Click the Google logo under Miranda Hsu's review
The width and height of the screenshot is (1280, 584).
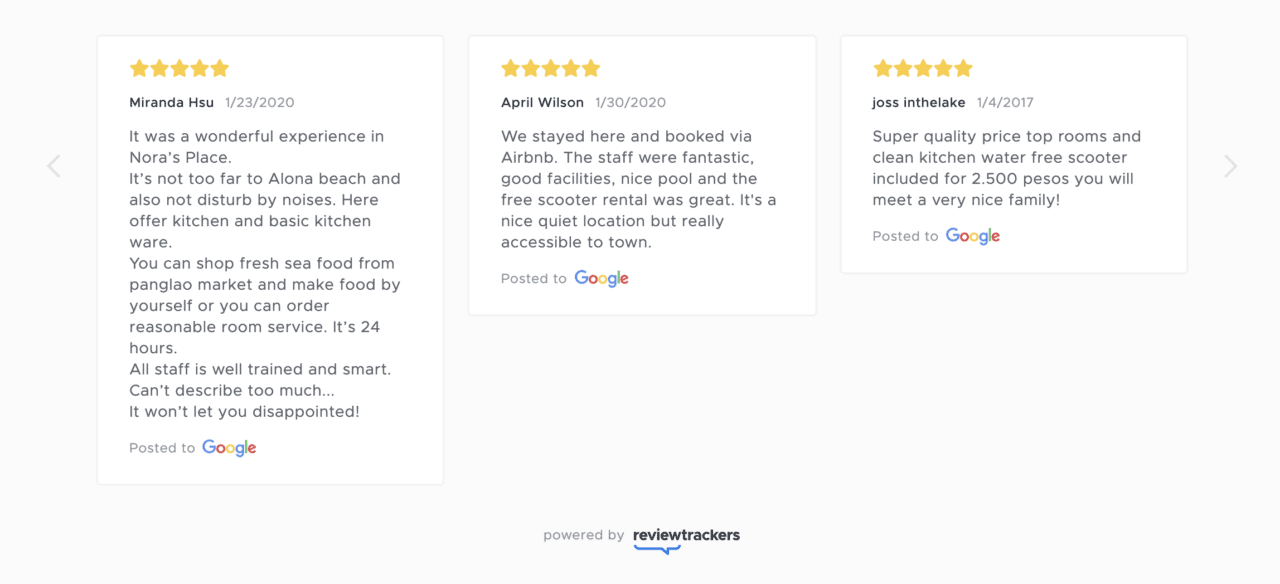[x=228, y=447]
